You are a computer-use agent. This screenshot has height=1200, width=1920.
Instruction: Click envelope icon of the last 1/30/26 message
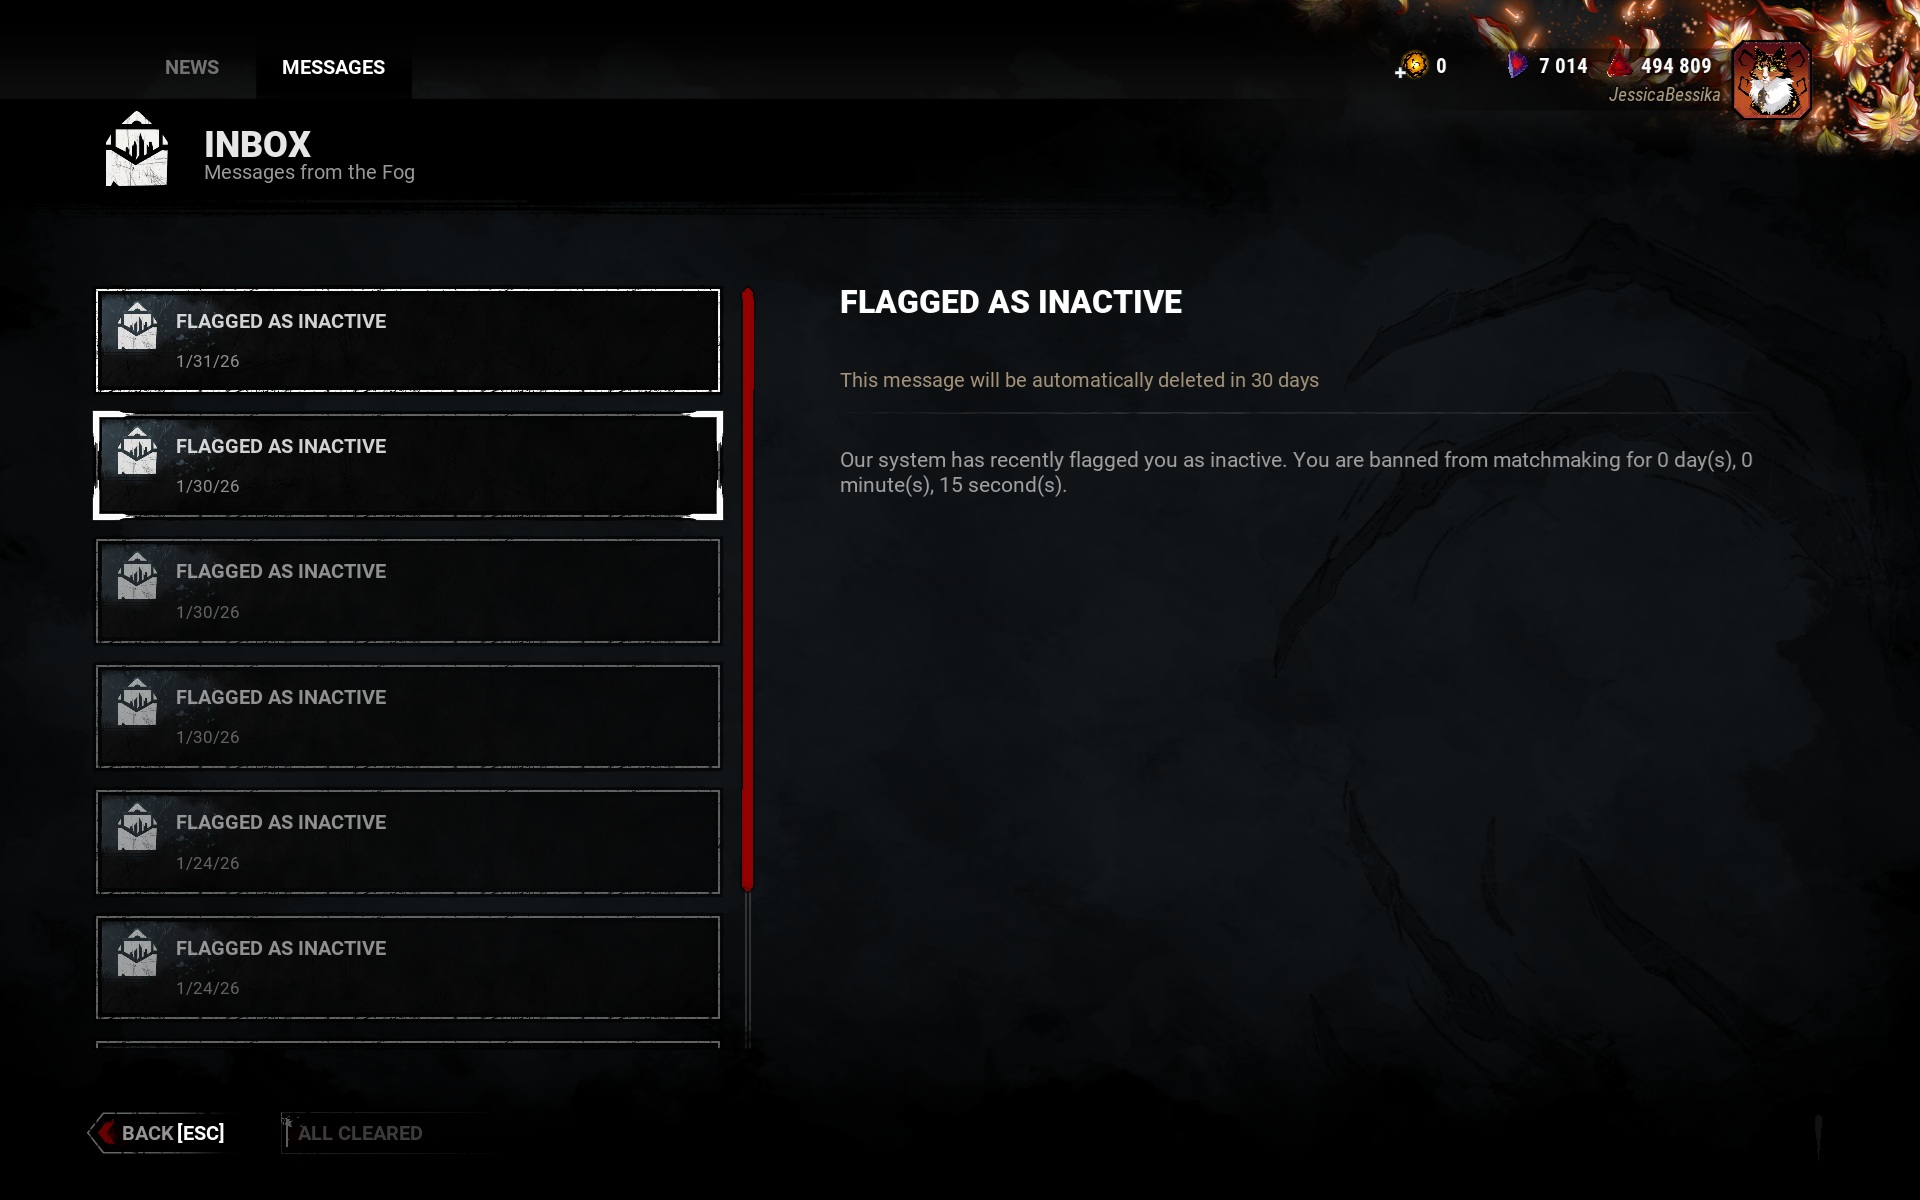pos(137,702)
